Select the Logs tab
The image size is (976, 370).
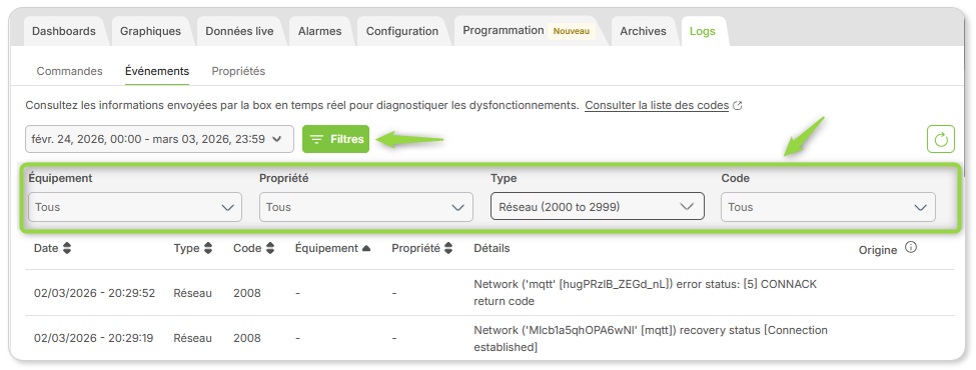tap(703, 31)
